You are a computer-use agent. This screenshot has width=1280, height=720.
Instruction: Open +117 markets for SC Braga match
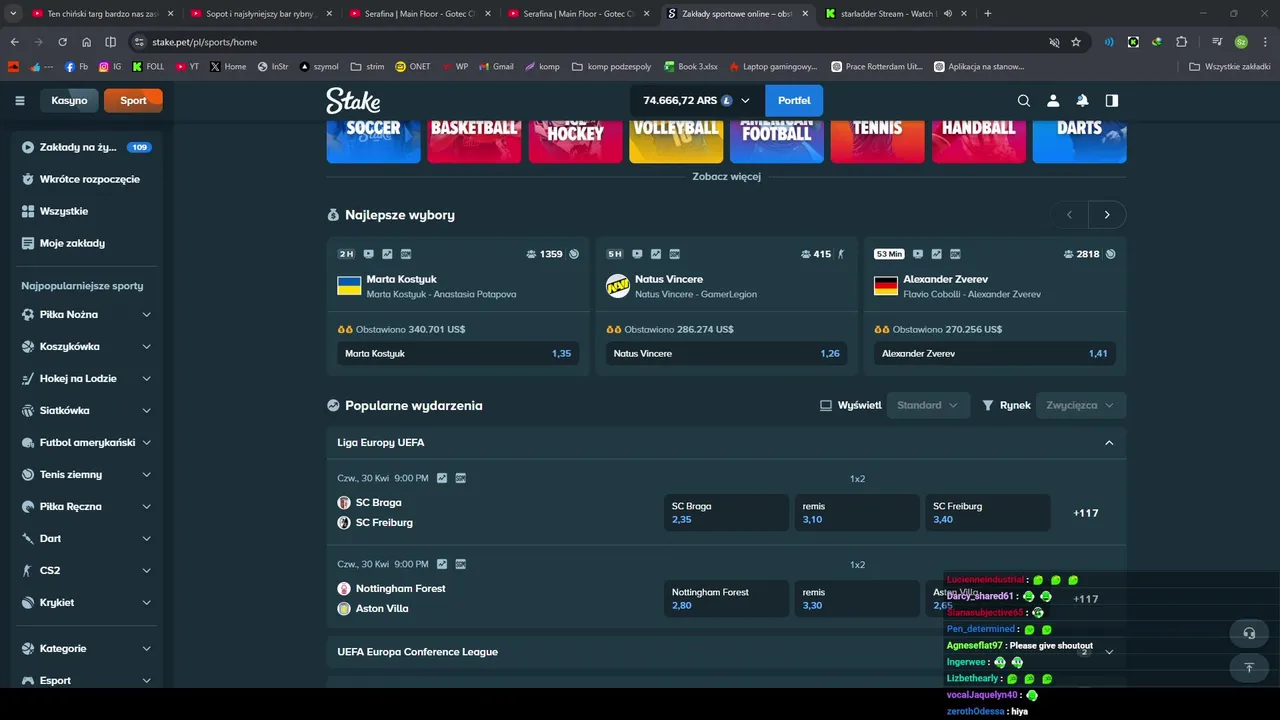coord(1086,513)
